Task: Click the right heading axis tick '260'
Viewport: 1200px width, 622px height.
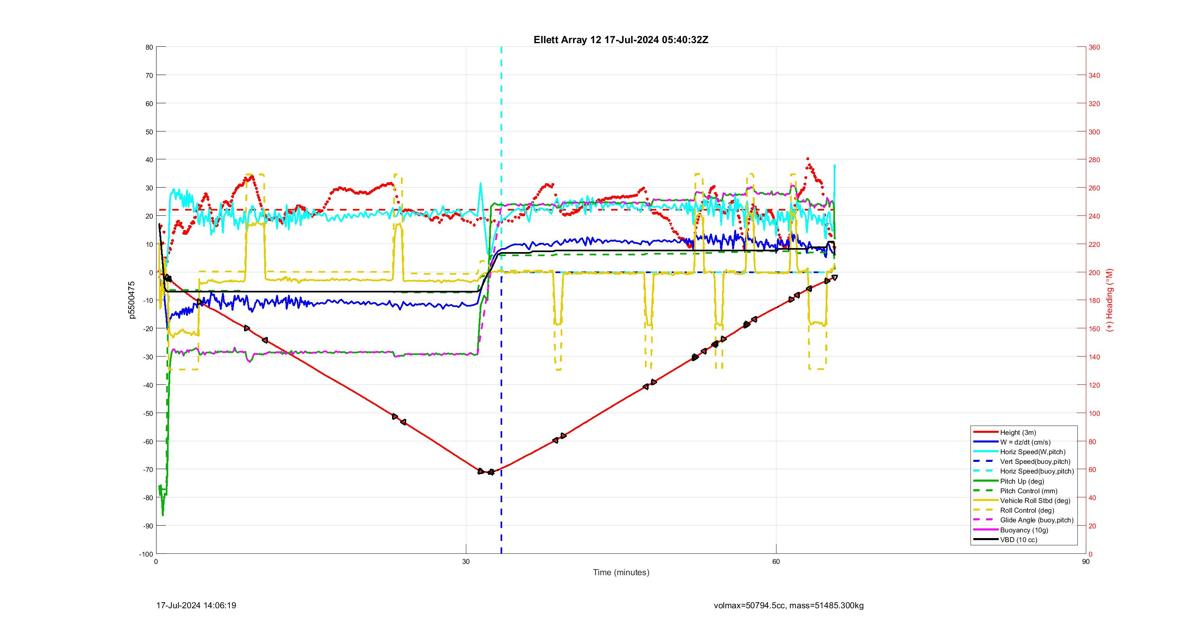Action: point(1094,188)
